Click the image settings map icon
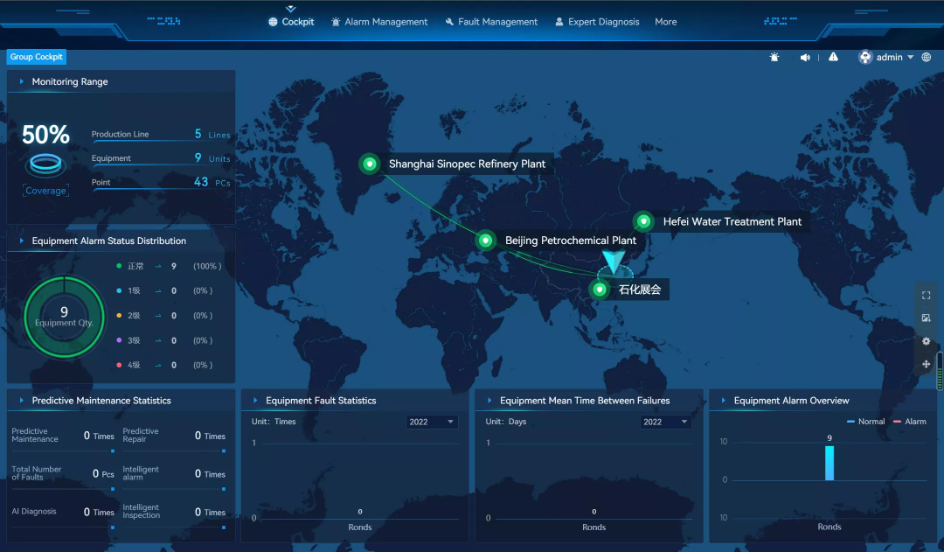Viewport: 946px width, 554px height. (926, 318)
